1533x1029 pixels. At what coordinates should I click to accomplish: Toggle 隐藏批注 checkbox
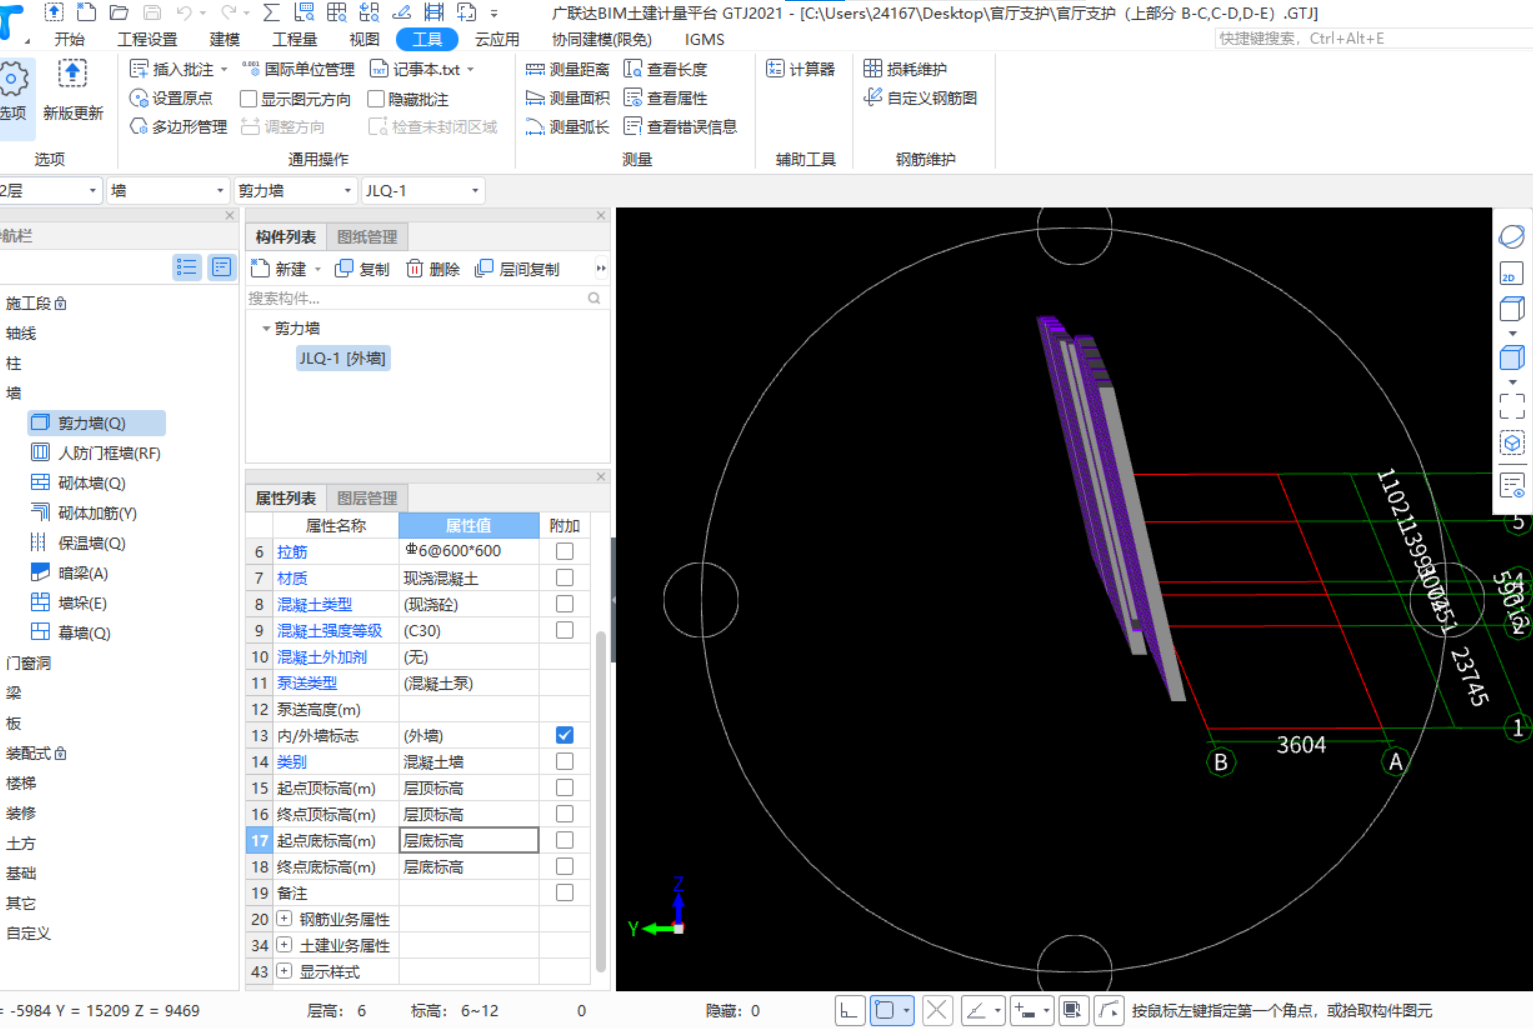(376, 99)
